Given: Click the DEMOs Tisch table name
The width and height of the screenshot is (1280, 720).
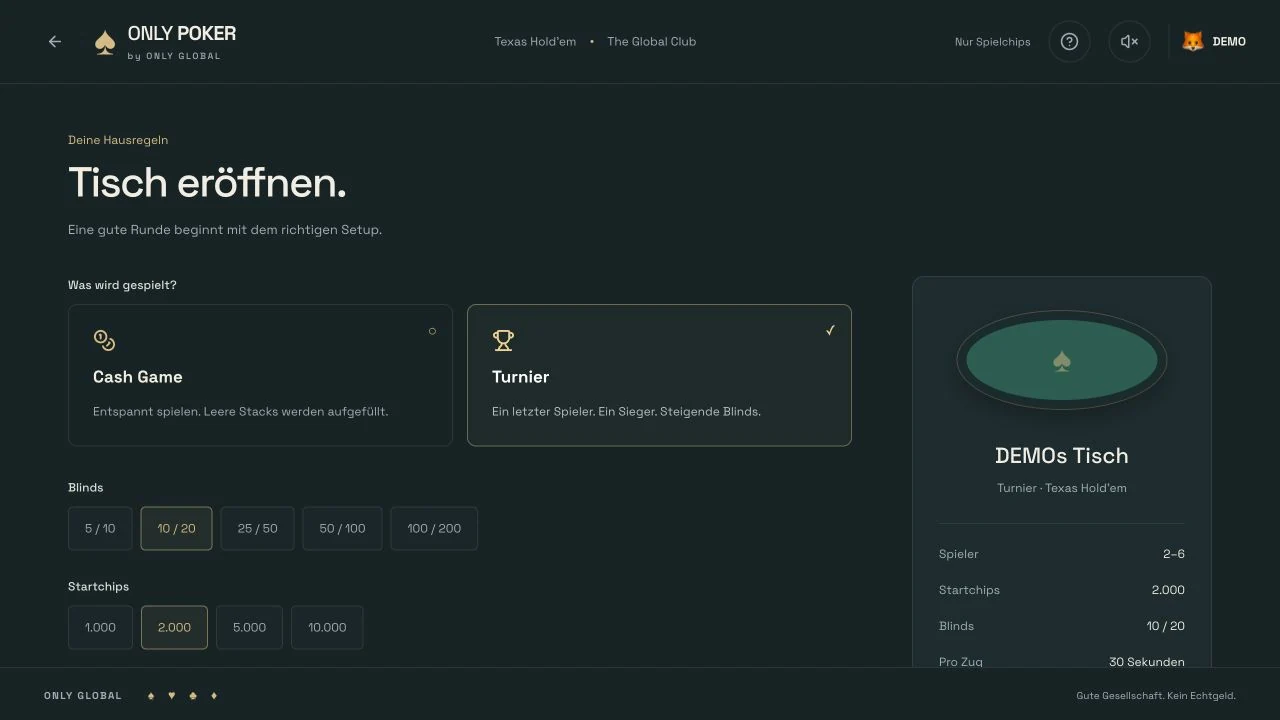Looking at the screenshot, I should coord(1062,456).
